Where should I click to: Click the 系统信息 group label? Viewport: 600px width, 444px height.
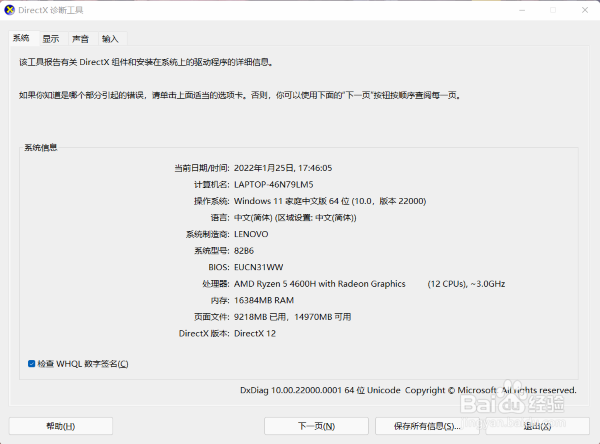pyautogui.click(x=41, y=147)
